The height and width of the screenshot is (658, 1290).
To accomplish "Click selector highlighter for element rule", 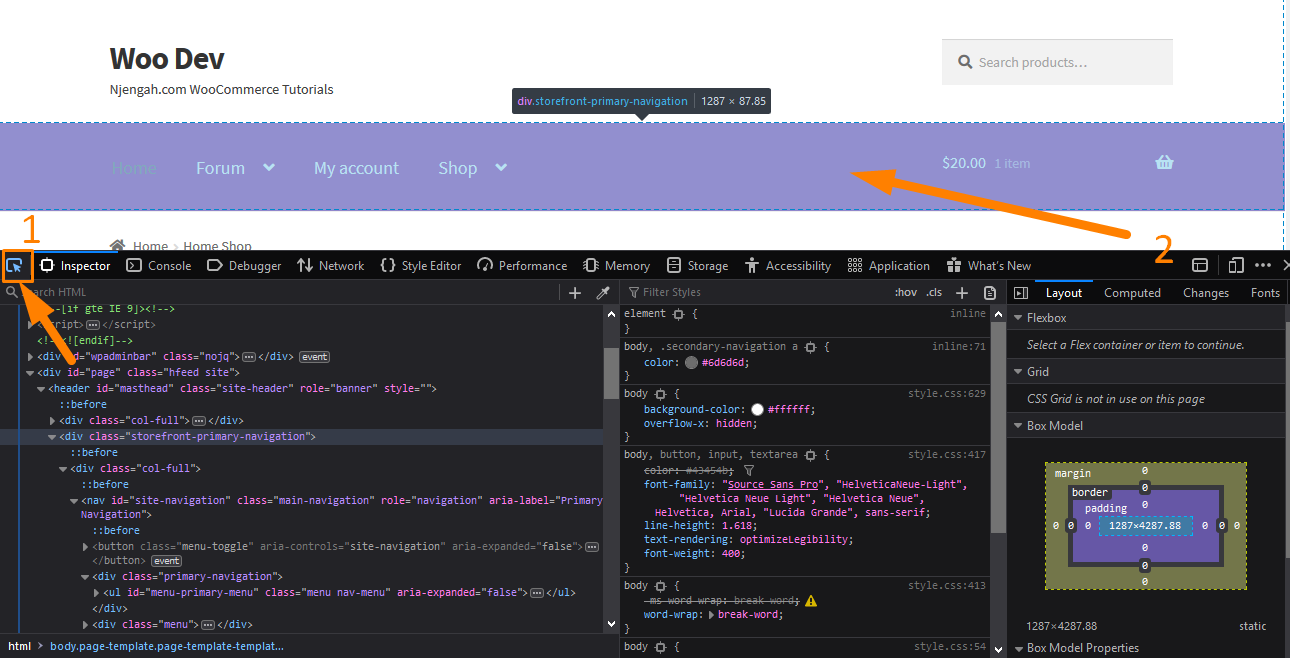I will 678,314.
